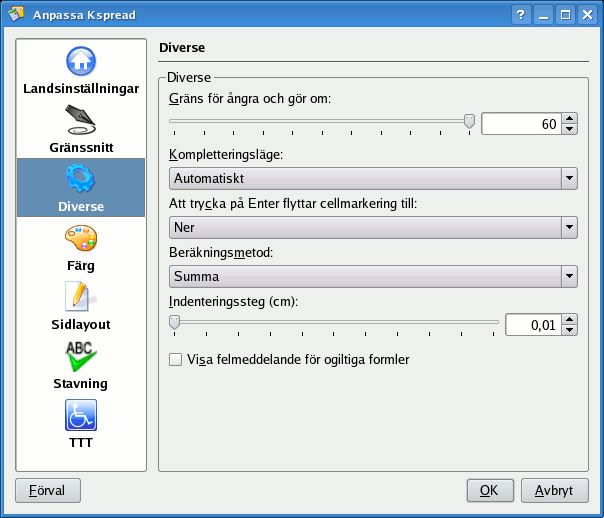Open Färg settings via palette icon
Viewport: 604px width, 518px height.
pos(81,239)
